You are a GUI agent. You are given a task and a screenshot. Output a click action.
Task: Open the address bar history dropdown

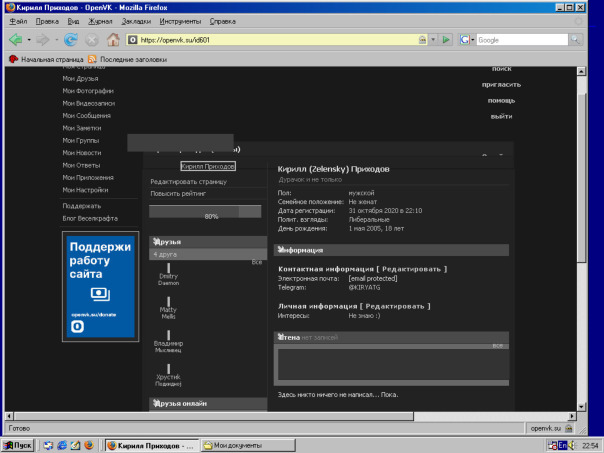pyautogui.click(x=432, y=40)
